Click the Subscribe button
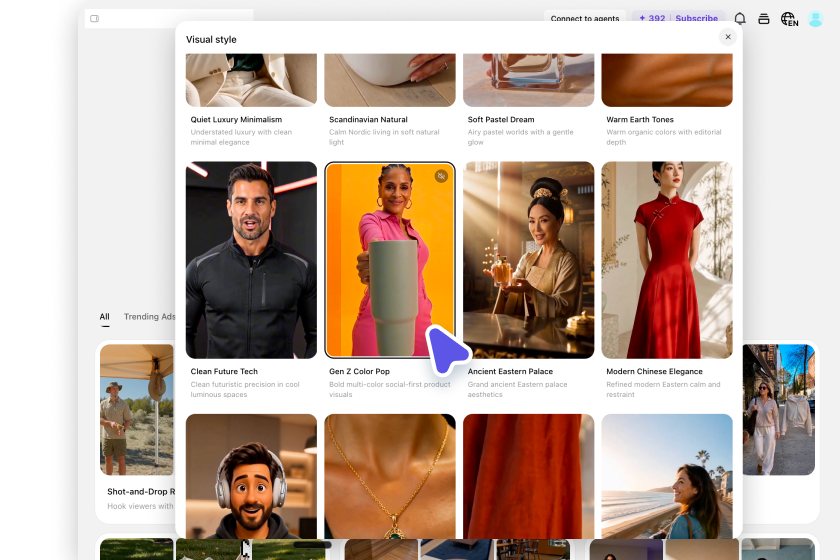Viewport: 840px width, 560px height. pyautogui.click(x=696, y=18)
